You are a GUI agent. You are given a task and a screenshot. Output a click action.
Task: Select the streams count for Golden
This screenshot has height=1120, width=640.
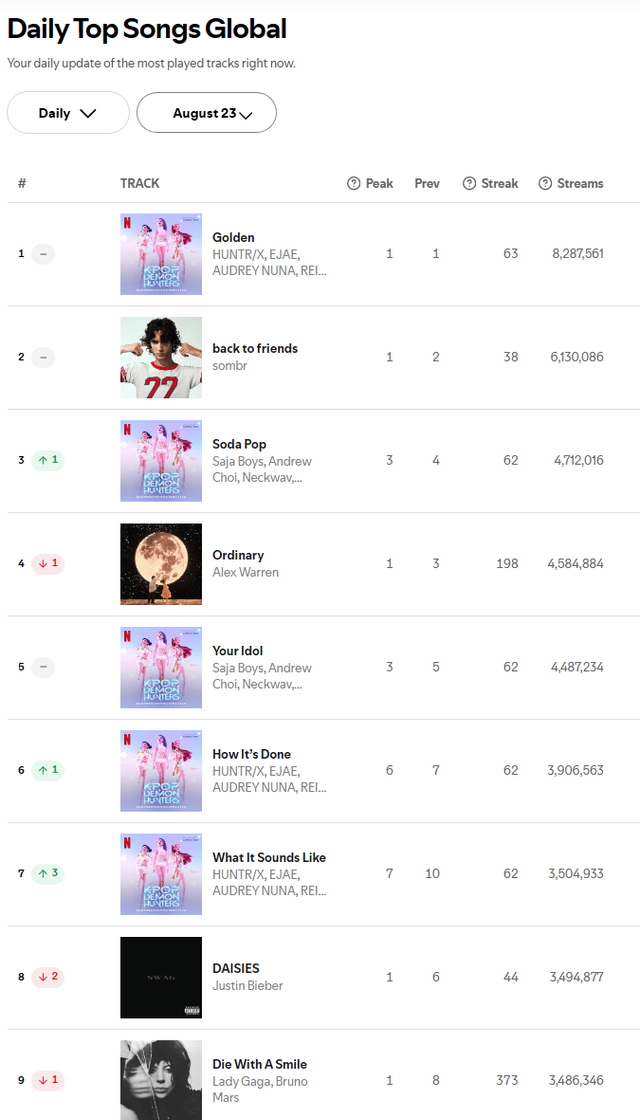coord(577,253)
